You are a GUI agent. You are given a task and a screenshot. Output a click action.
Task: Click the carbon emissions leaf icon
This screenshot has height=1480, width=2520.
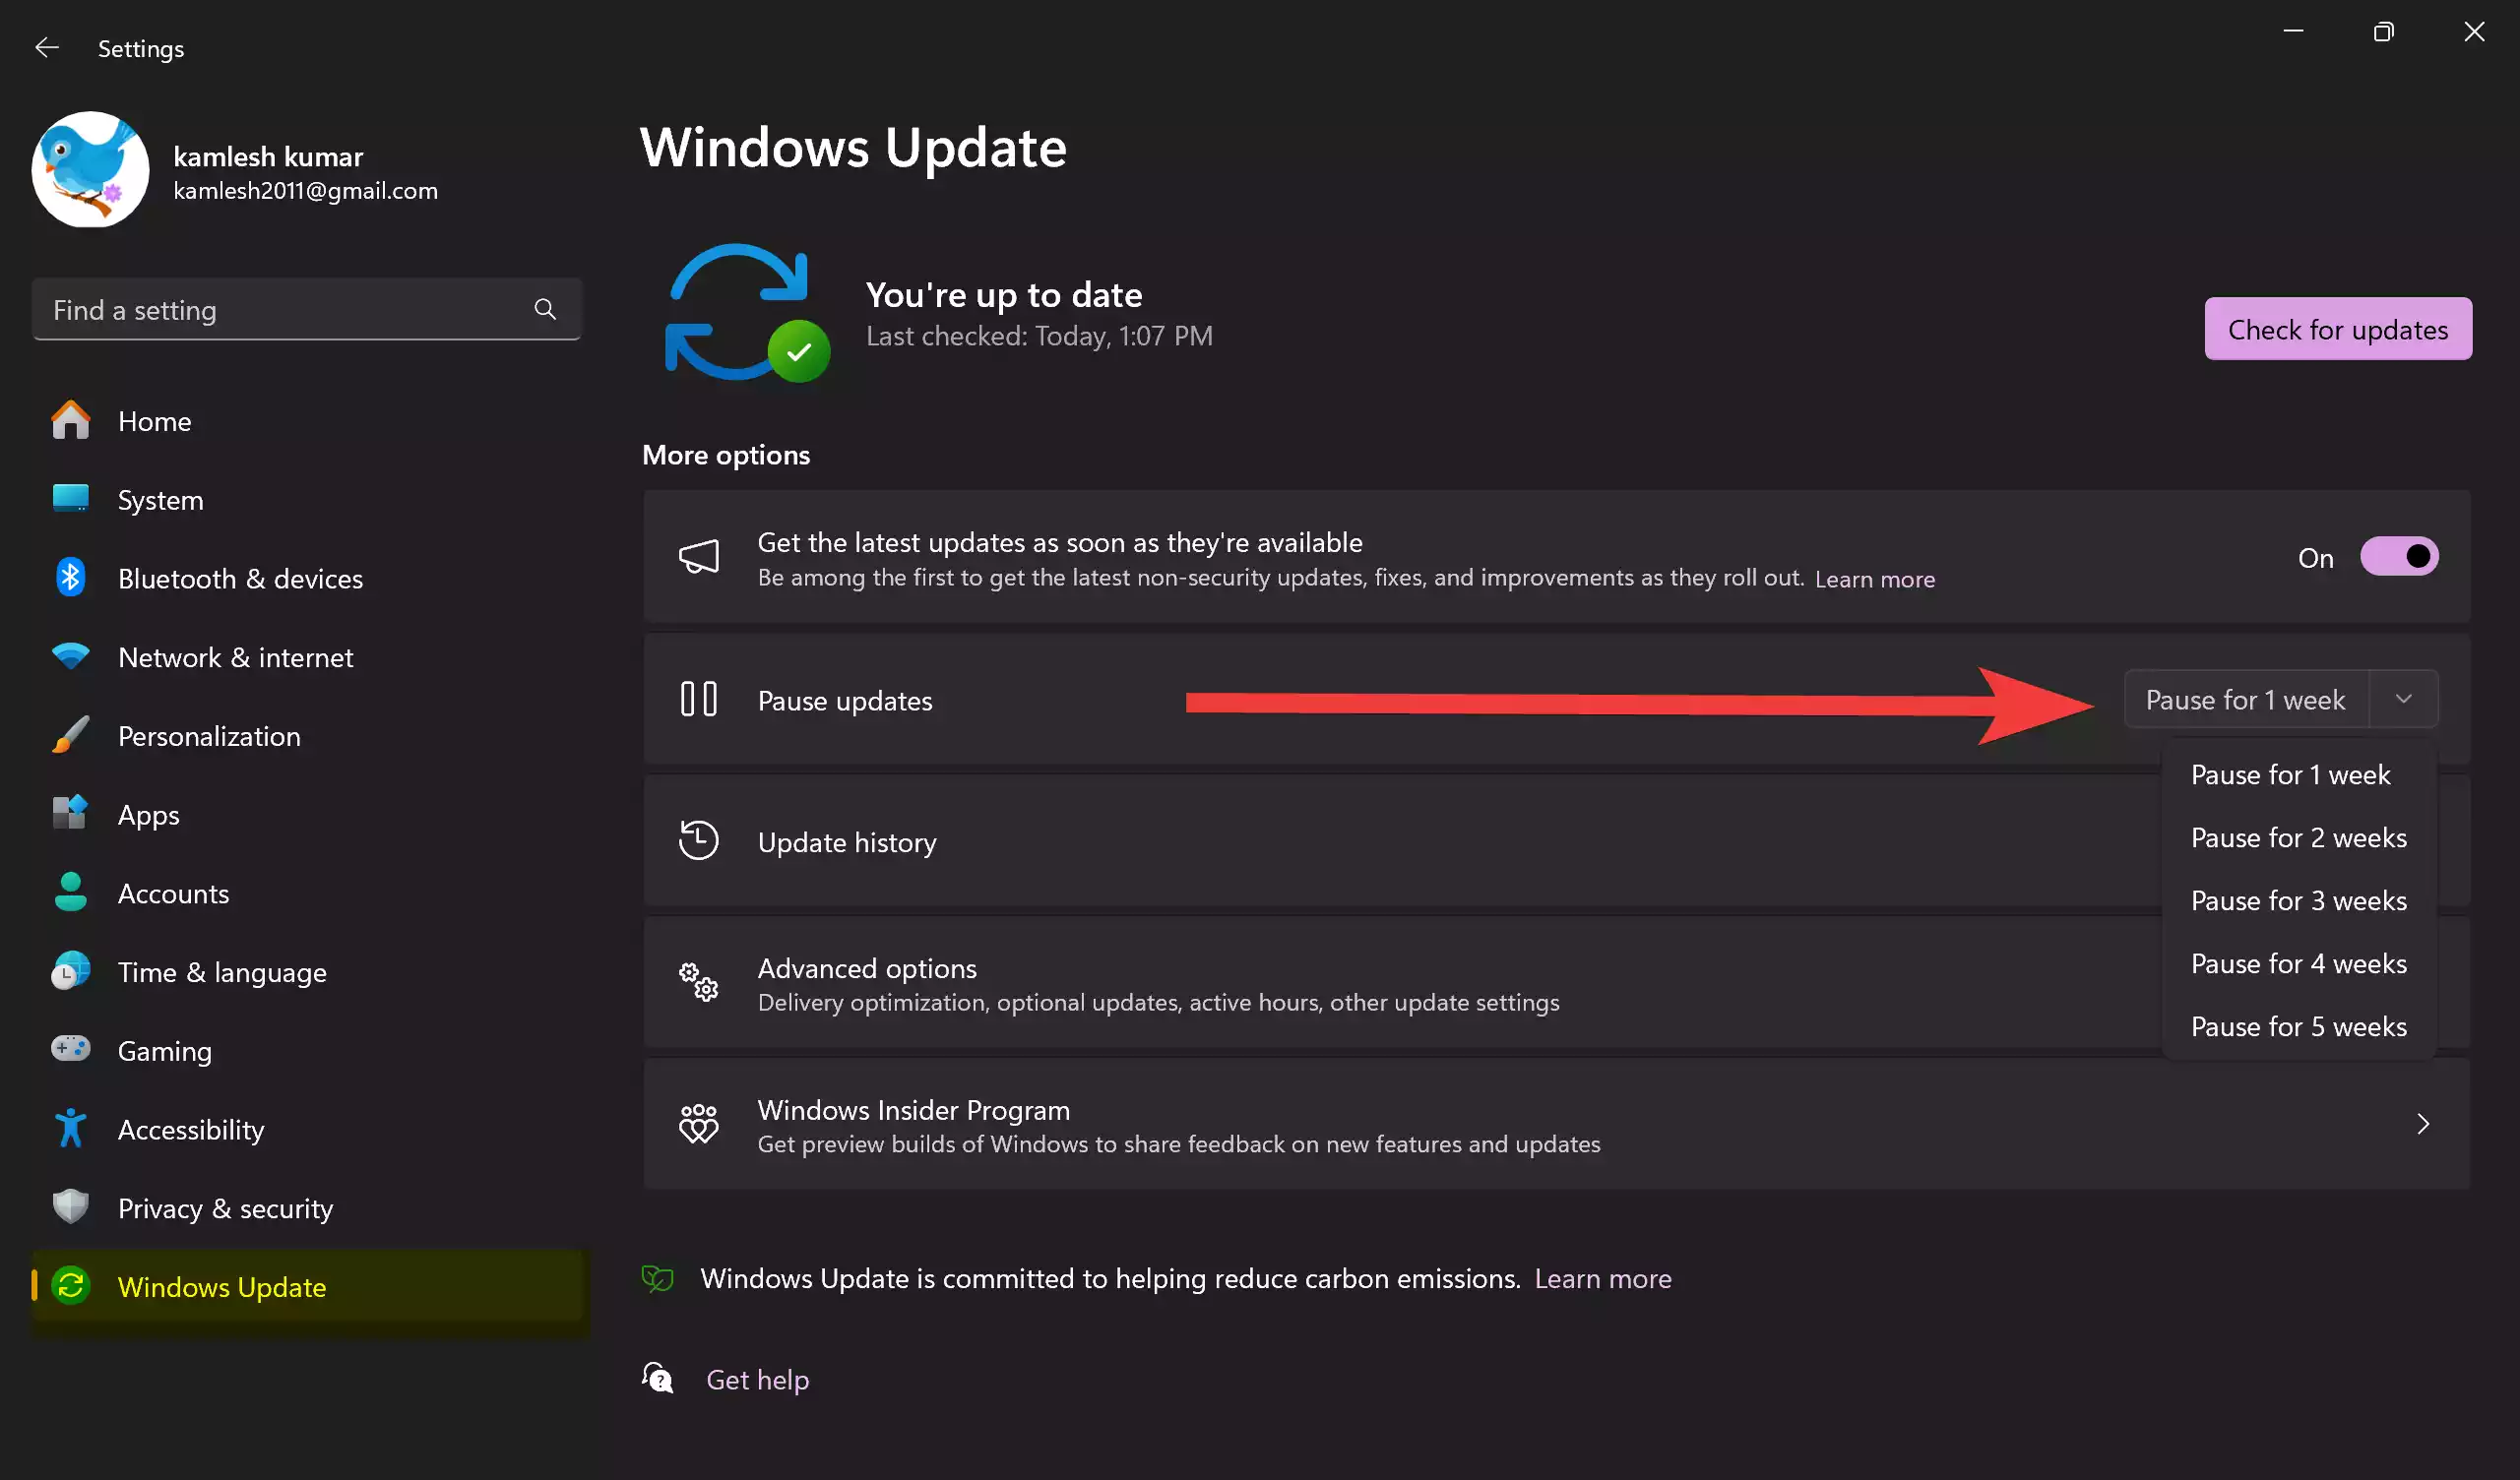tap(658, 1279)
